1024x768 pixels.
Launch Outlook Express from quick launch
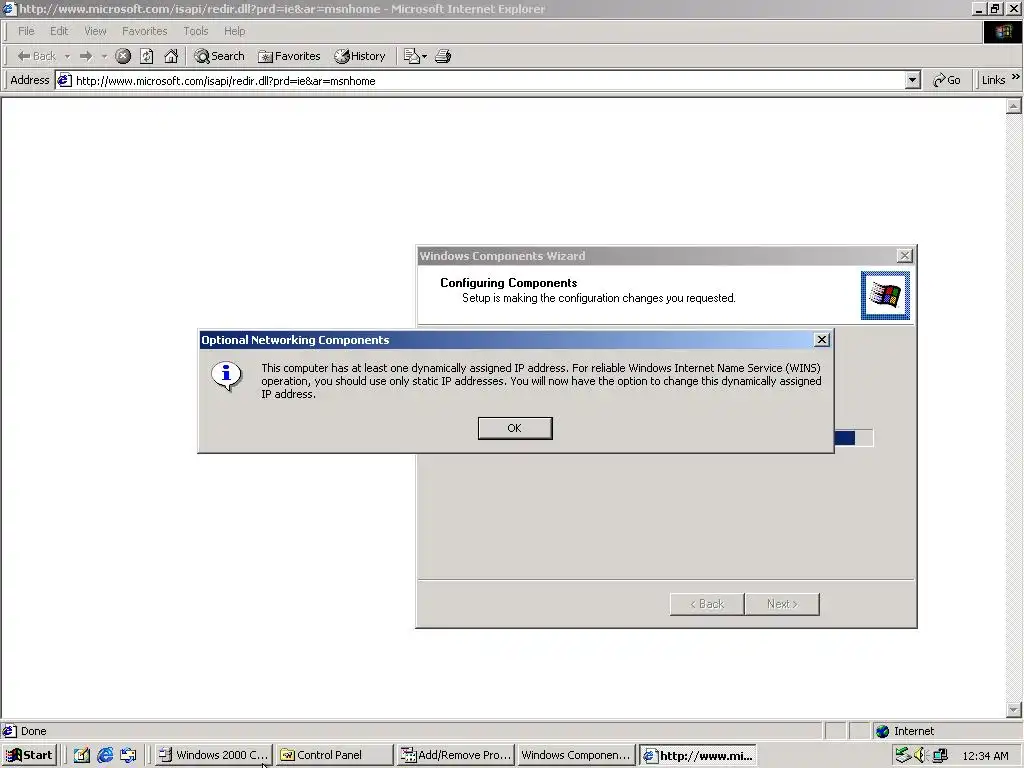click(128, 755)
